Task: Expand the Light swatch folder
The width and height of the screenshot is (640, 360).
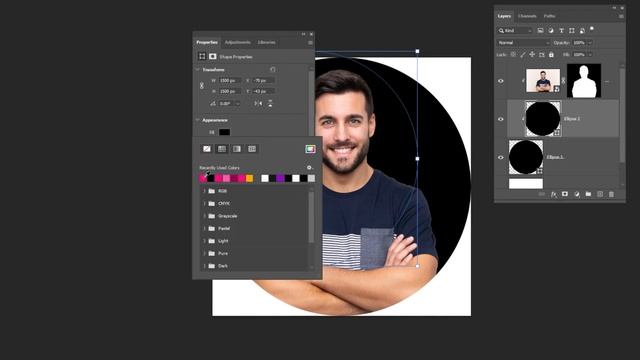Action: 204,241
